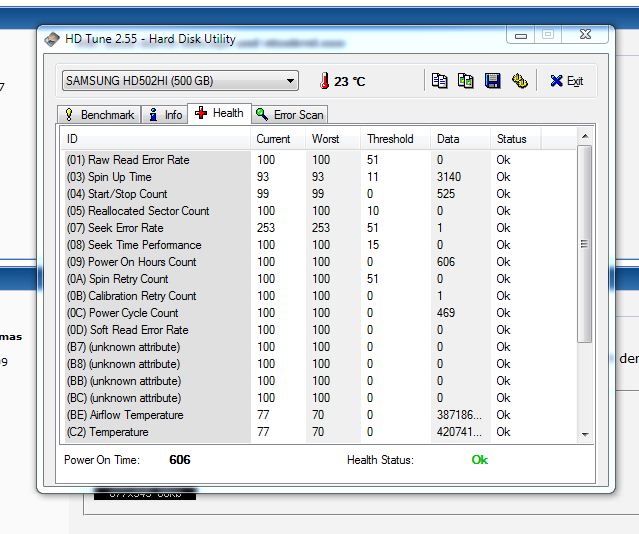Viewport: 639px width, 534px height.
Task: Click the 420741... Temperature data value
Action: (459, 432)
